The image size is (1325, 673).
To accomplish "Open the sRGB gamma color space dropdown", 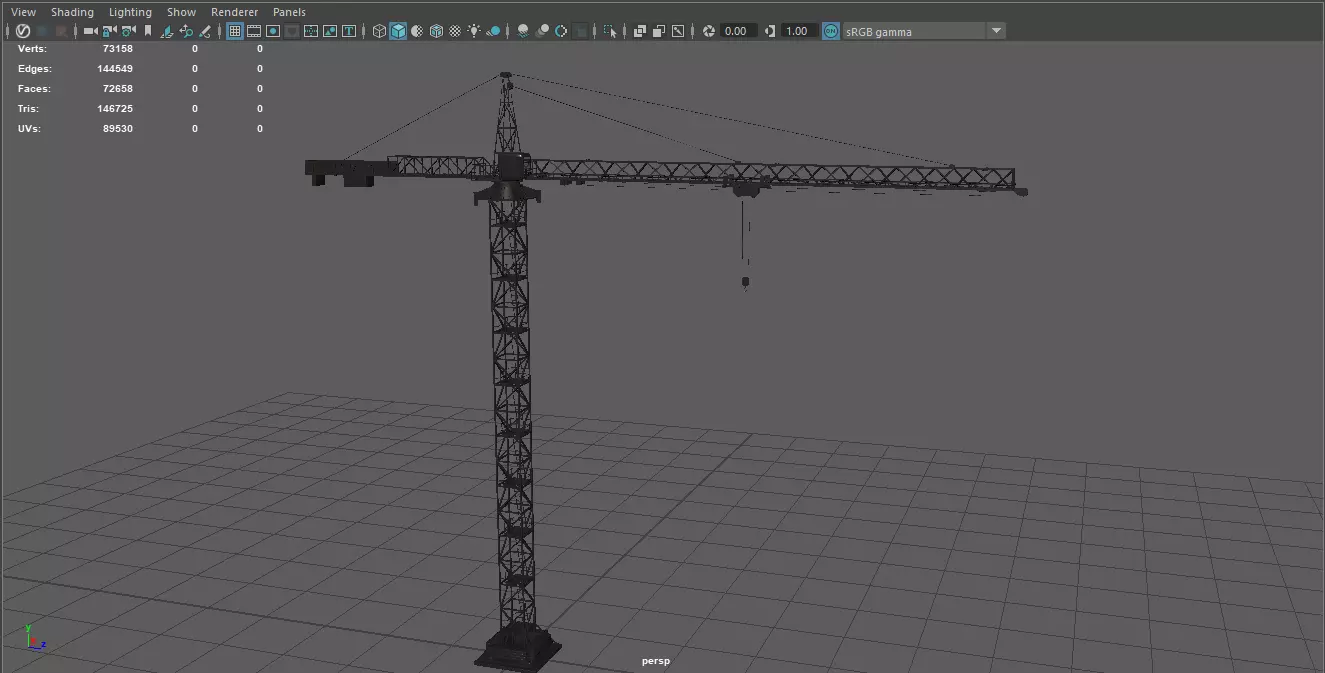I will coord(924,31).
